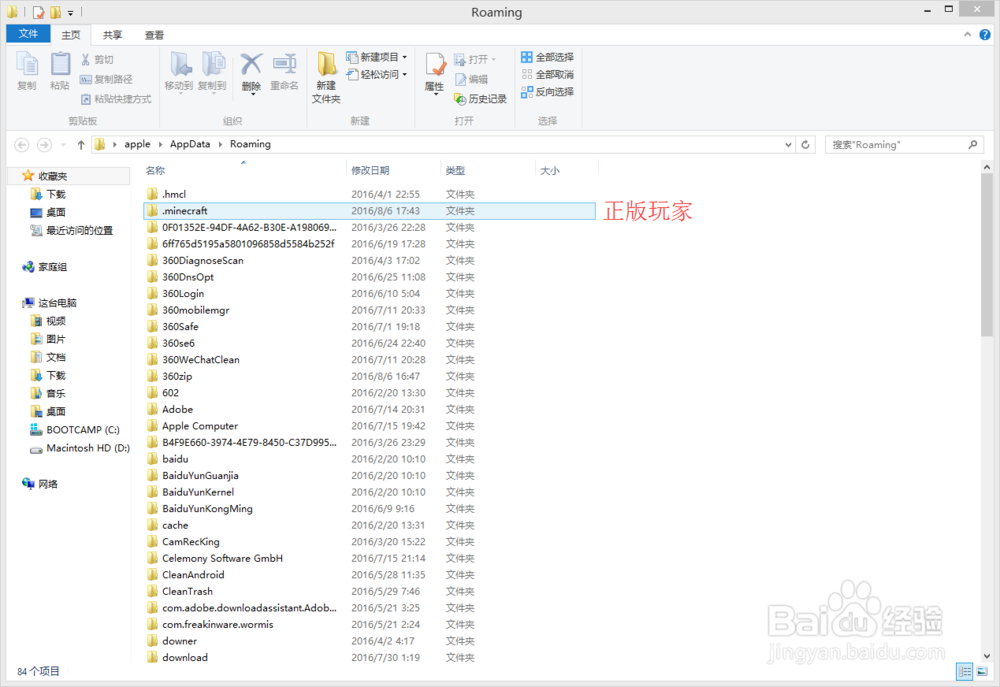Minimize the ribbon with the chevron toggle
The width and height of the screenshot is (1000, 687).
(x=967, y=33)
